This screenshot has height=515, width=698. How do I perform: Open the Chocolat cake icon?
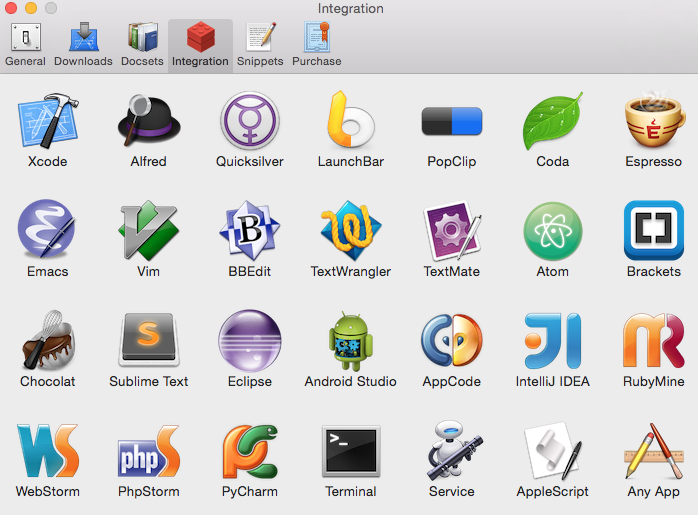pos(48,340)
